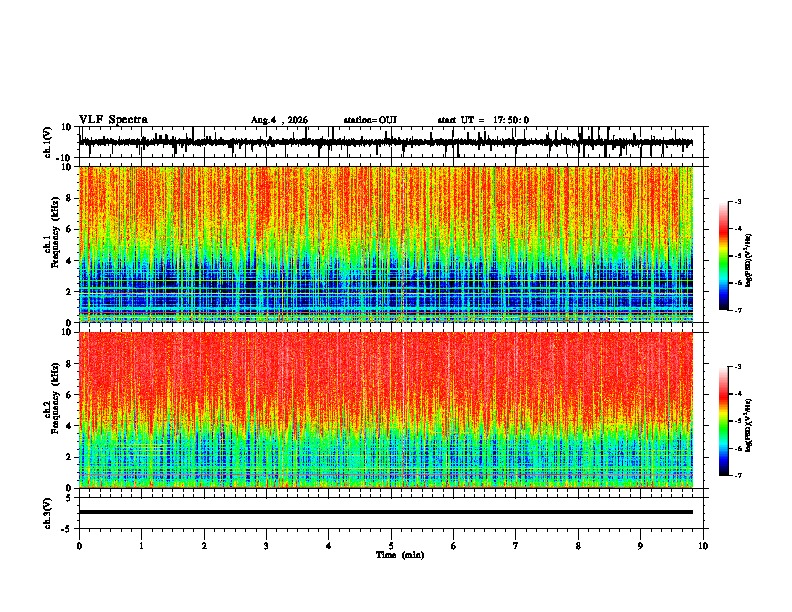
Task: Click the date label "Aug.4 , 2026"
Action: (x=279, y=120)
